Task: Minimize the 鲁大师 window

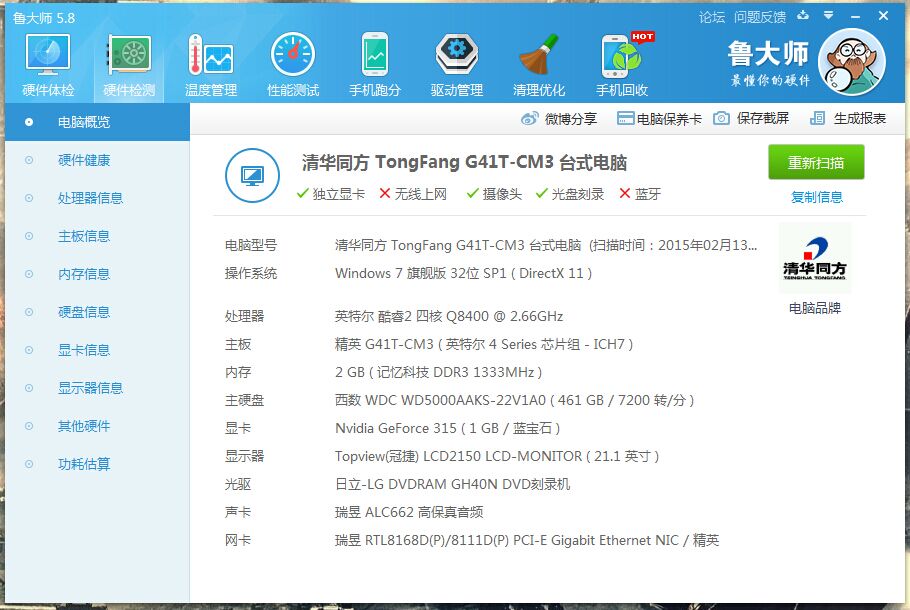Action: [x=855, y=16]
